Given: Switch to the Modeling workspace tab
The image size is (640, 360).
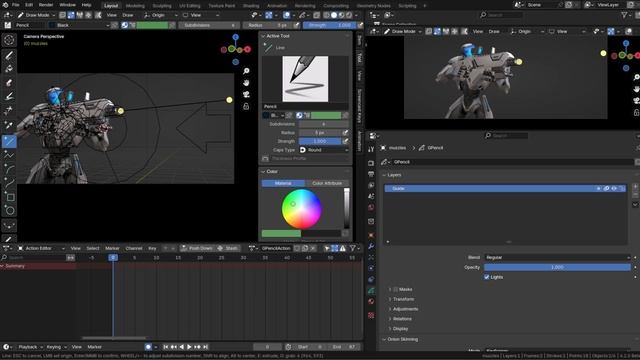Looking at the screenshot, I should pos(135,6).
